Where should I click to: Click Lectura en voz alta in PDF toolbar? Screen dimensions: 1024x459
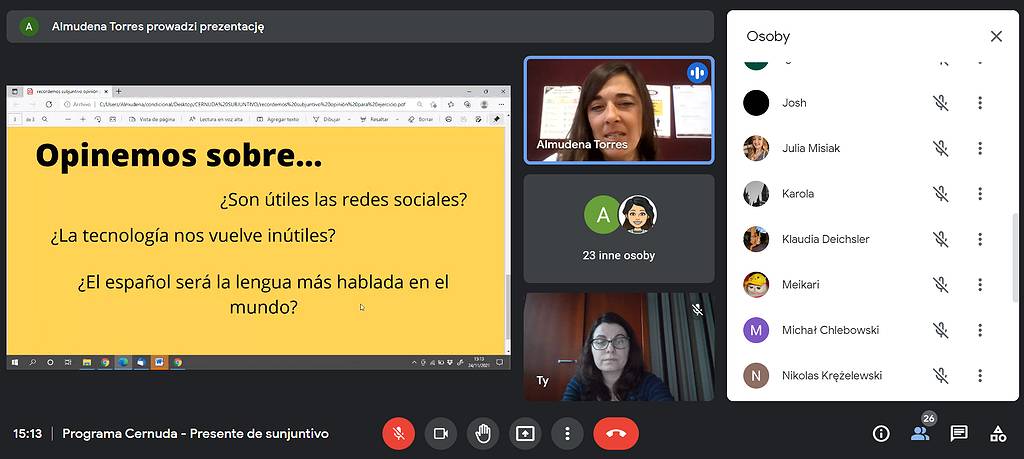pos(216,119)
